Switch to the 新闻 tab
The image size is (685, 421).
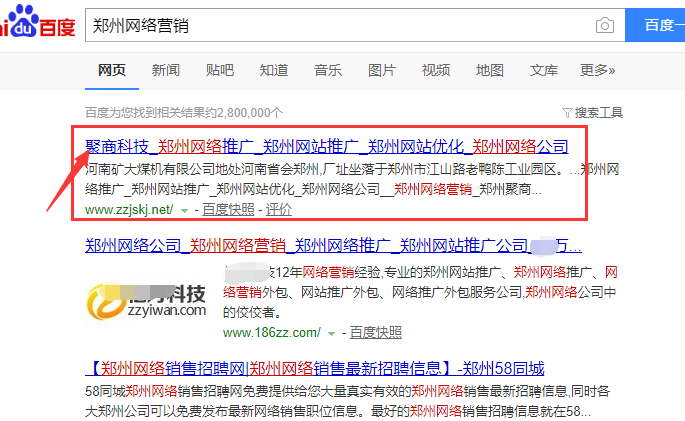pyautogui.click(x=166, y=70)
